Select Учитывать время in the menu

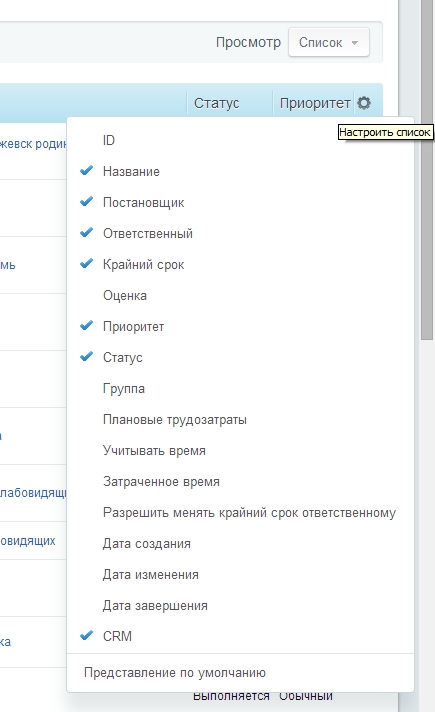coord(154,450)
